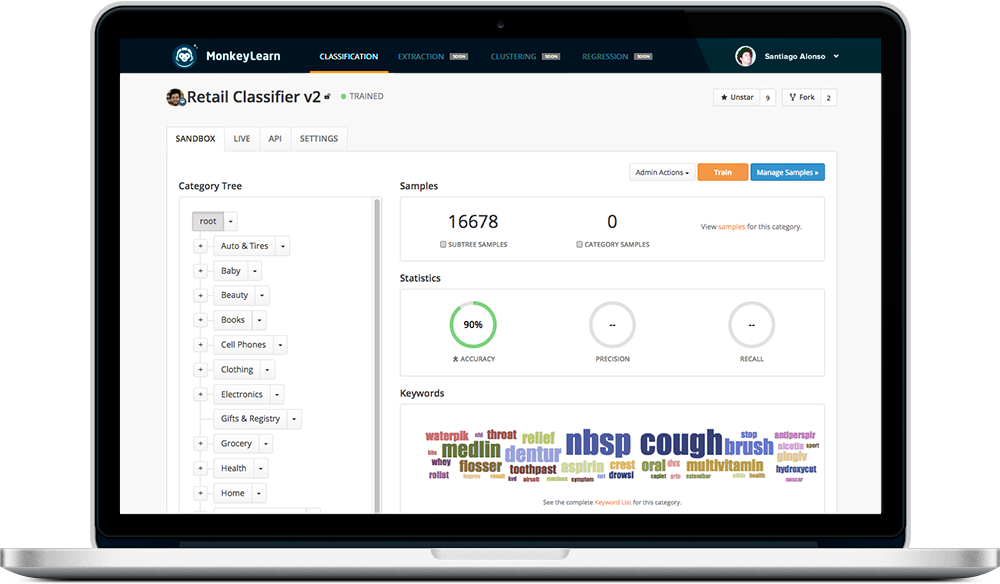Viewport: 1000px width, 584px height.
Task: Open the Auto & Tires dropdown arrow
Action: coord(283,246)
